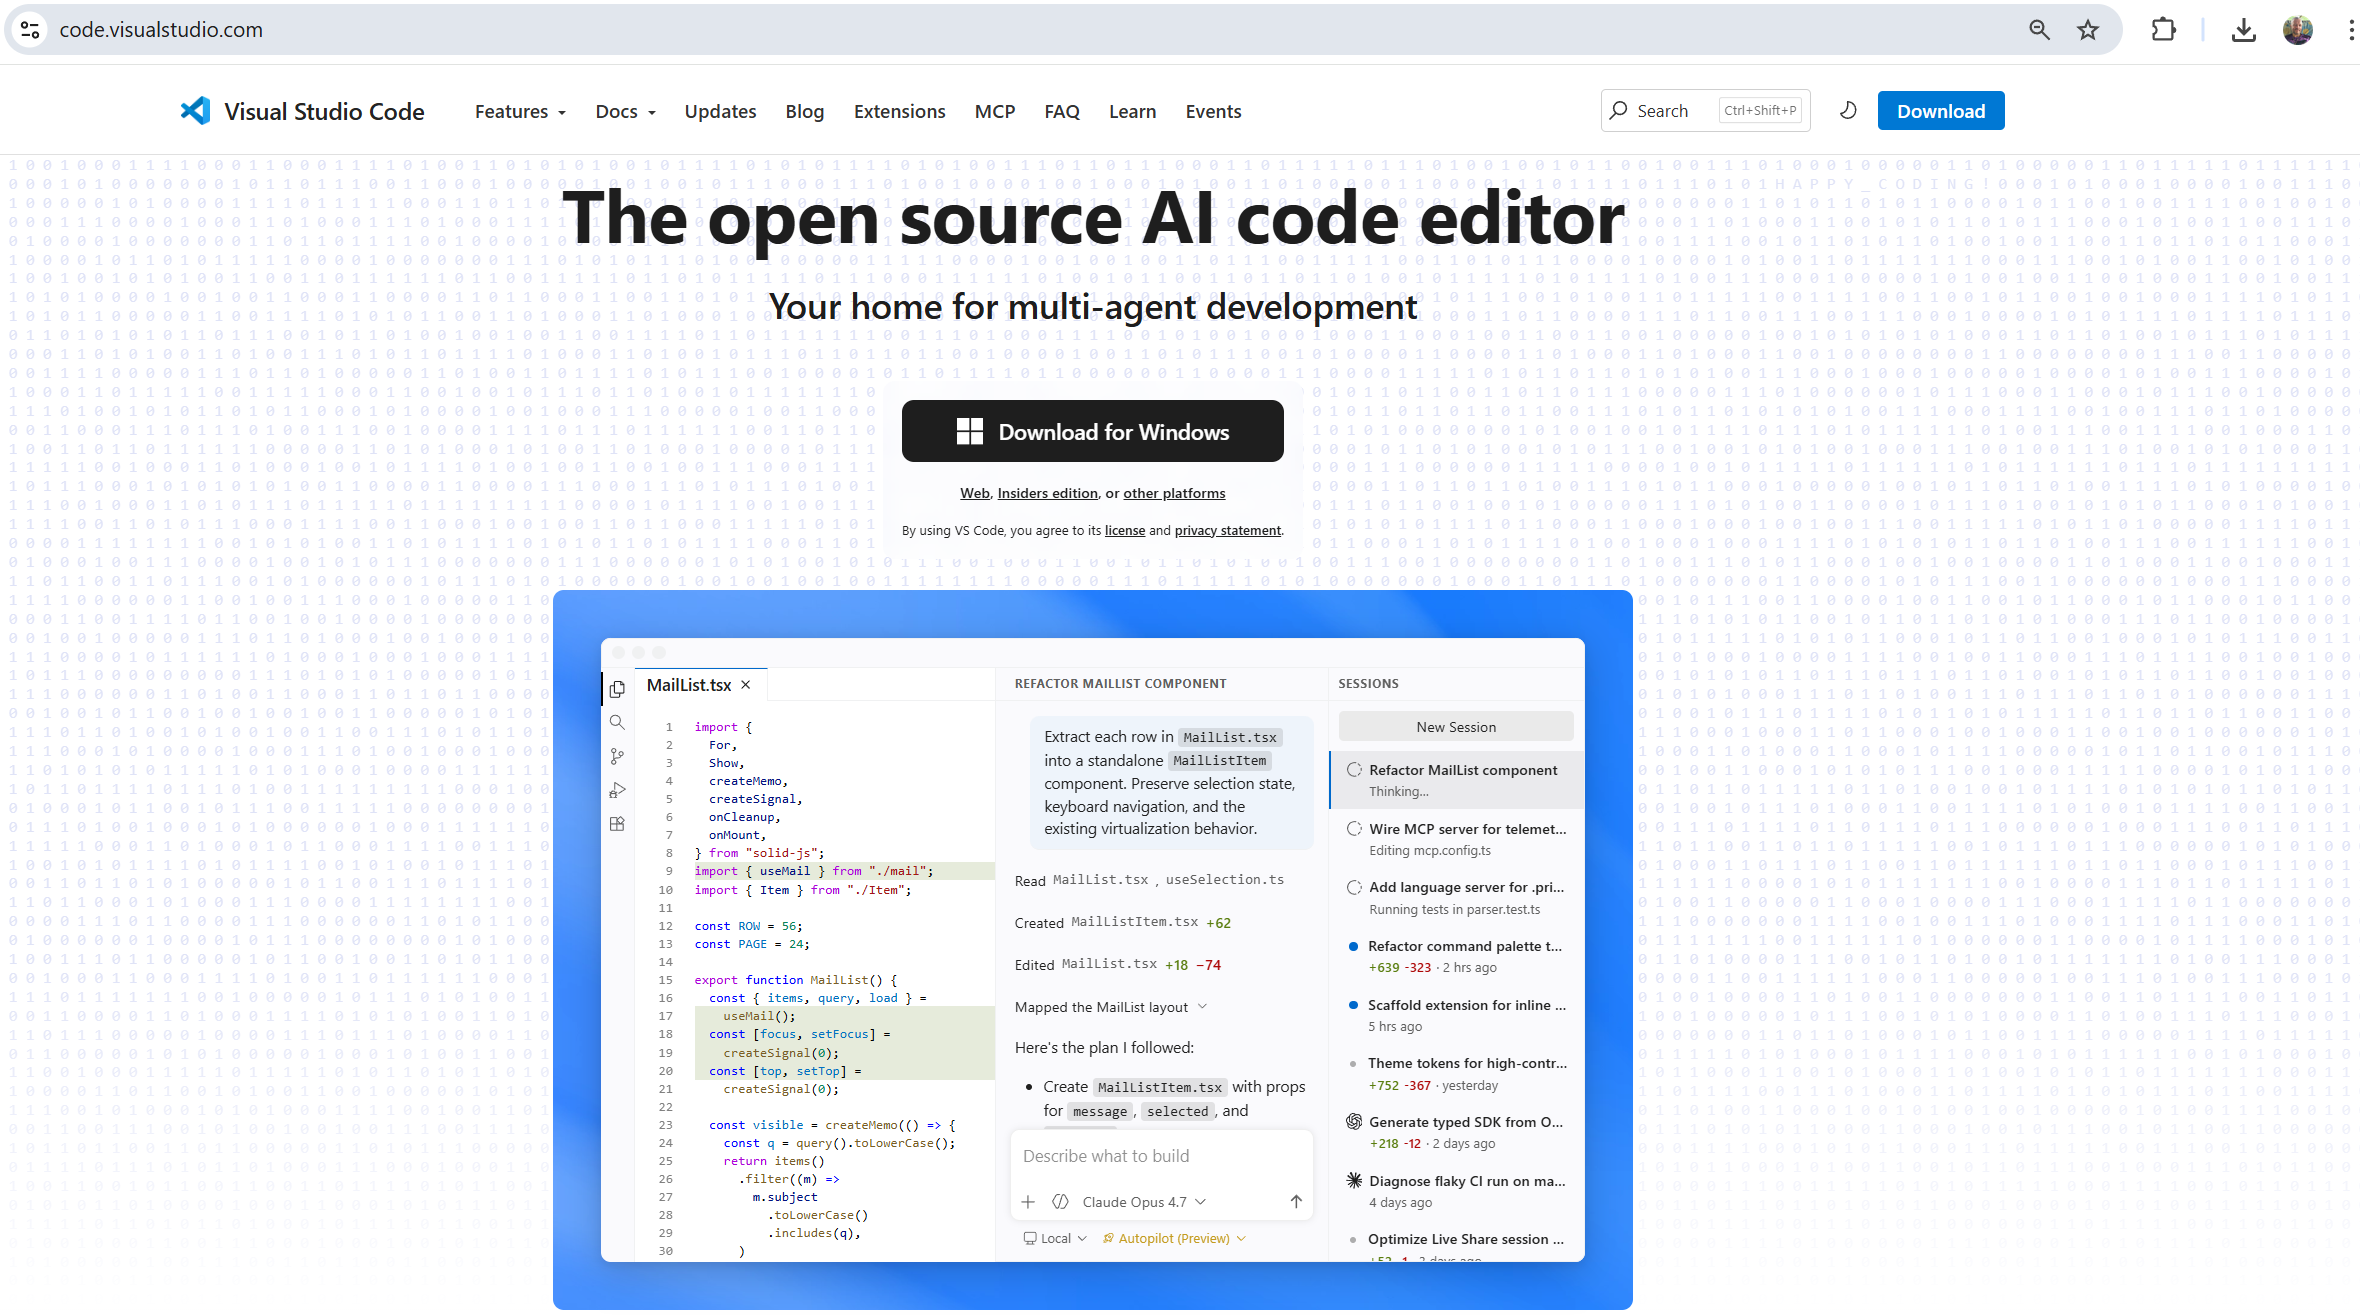
Task: Open the Blog nav item
Action: click(x=805, y=112)
